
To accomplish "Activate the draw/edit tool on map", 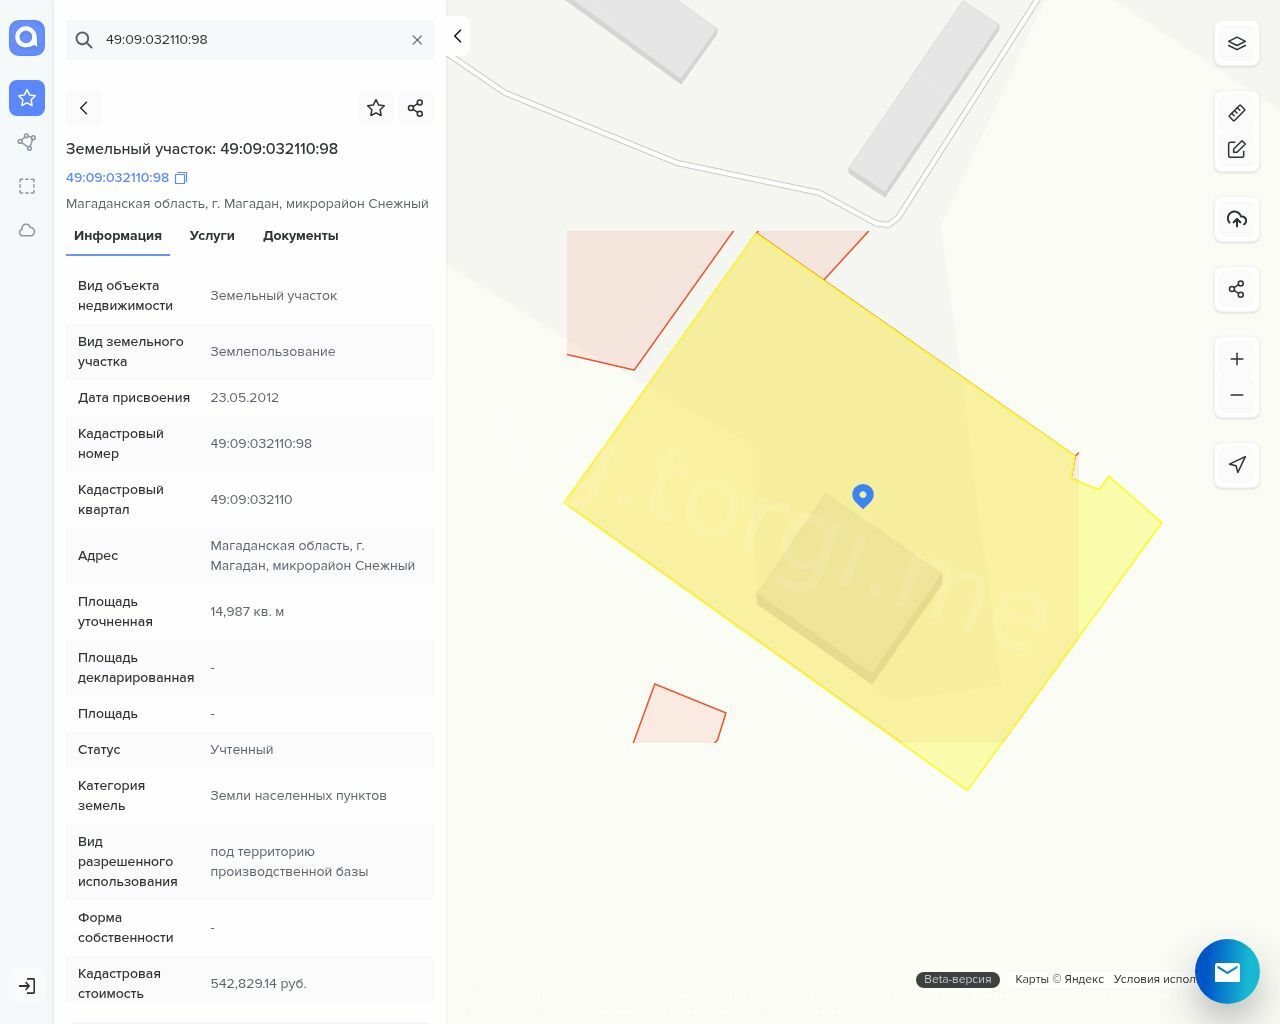I will click(x=1237, y=149).
